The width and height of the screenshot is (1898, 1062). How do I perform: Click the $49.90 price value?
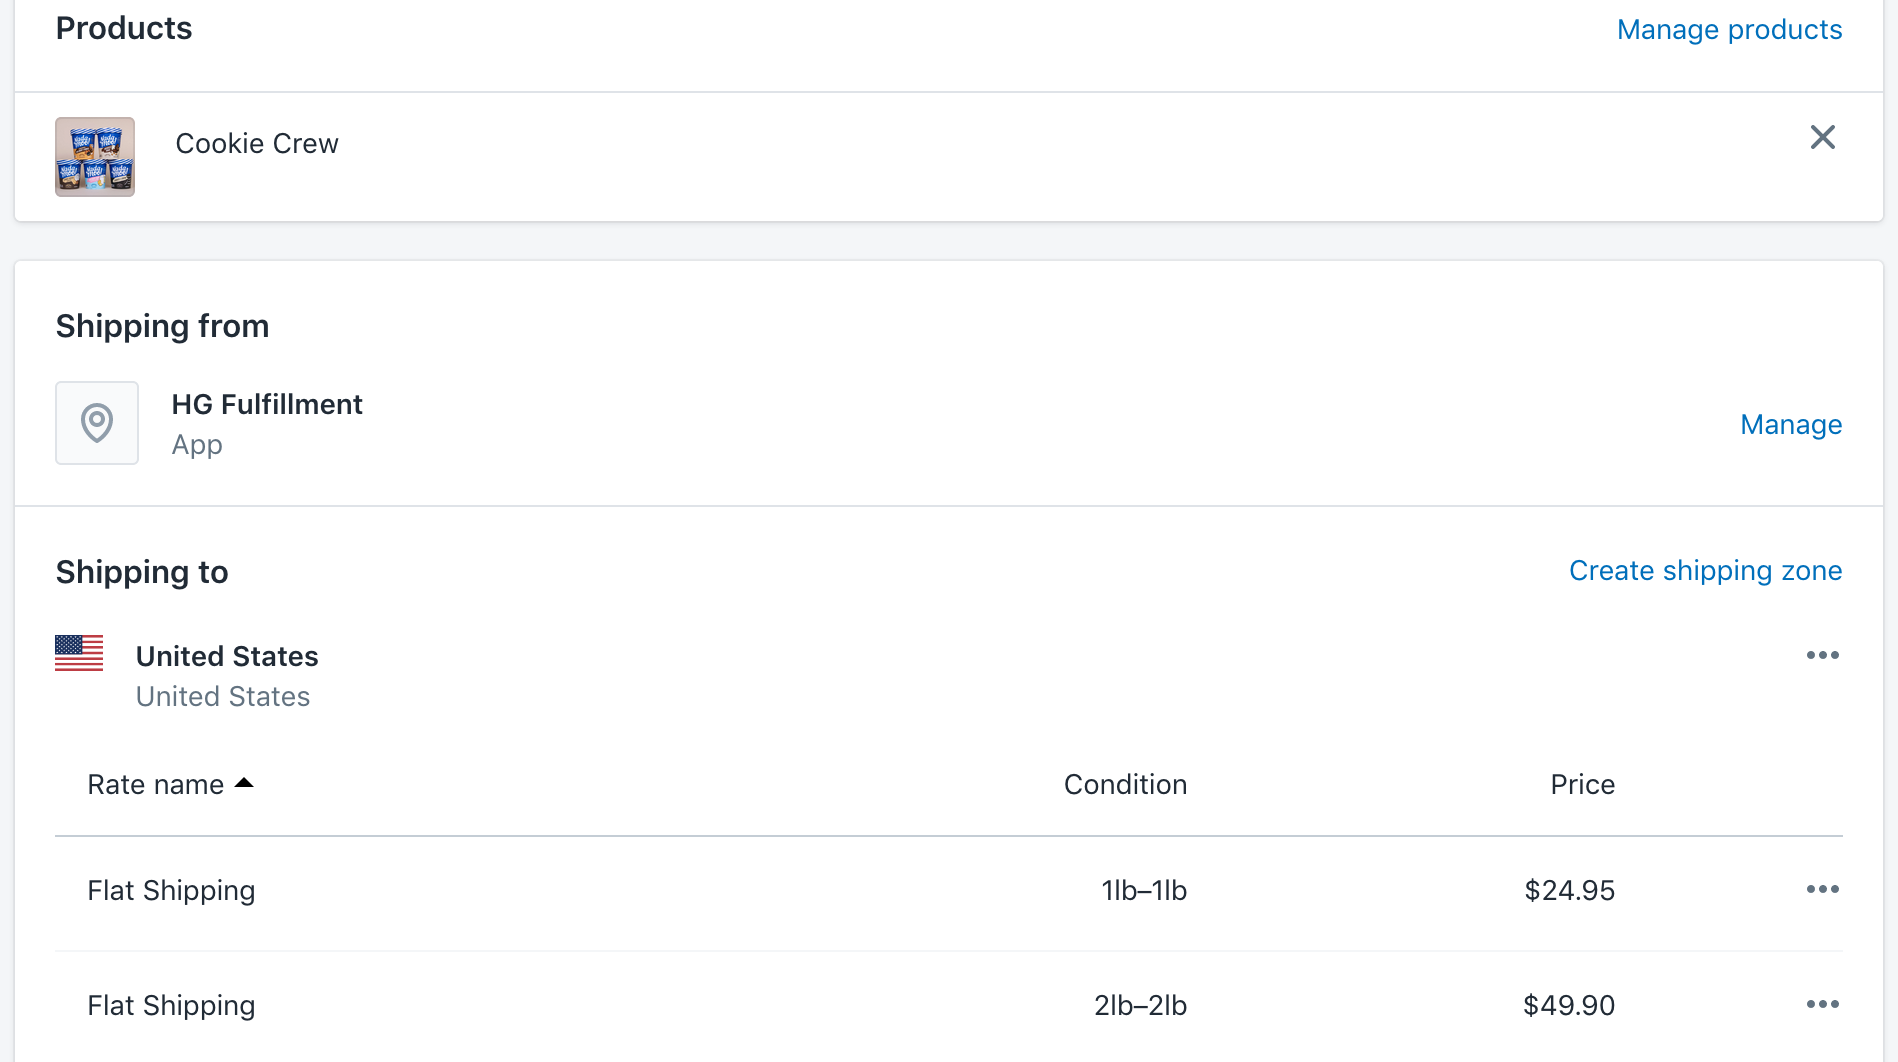click(1568, 1006)
